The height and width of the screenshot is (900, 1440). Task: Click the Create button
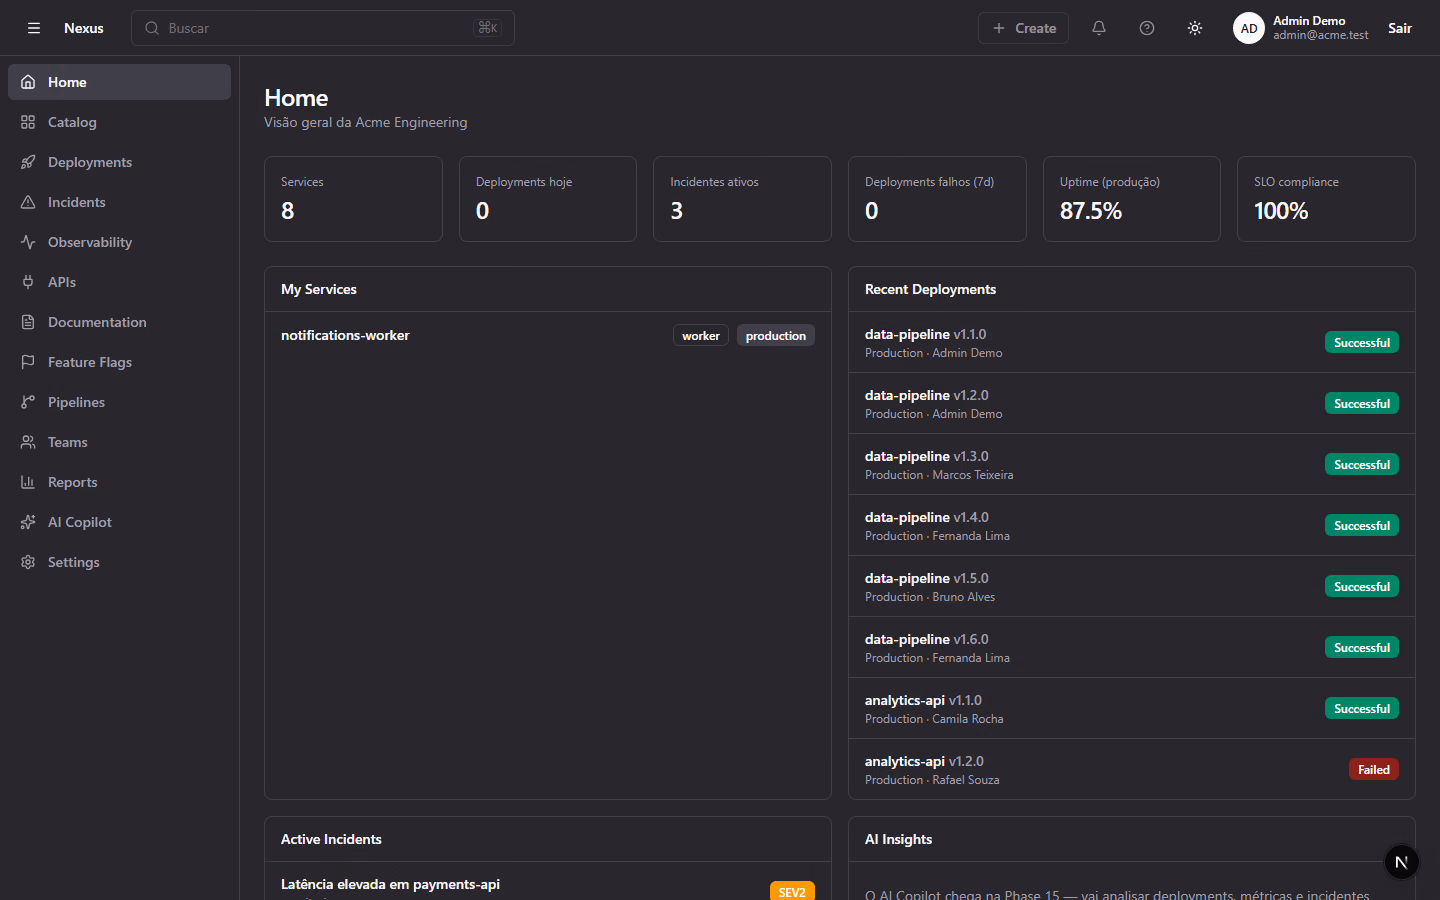(x=1023, y=28)
